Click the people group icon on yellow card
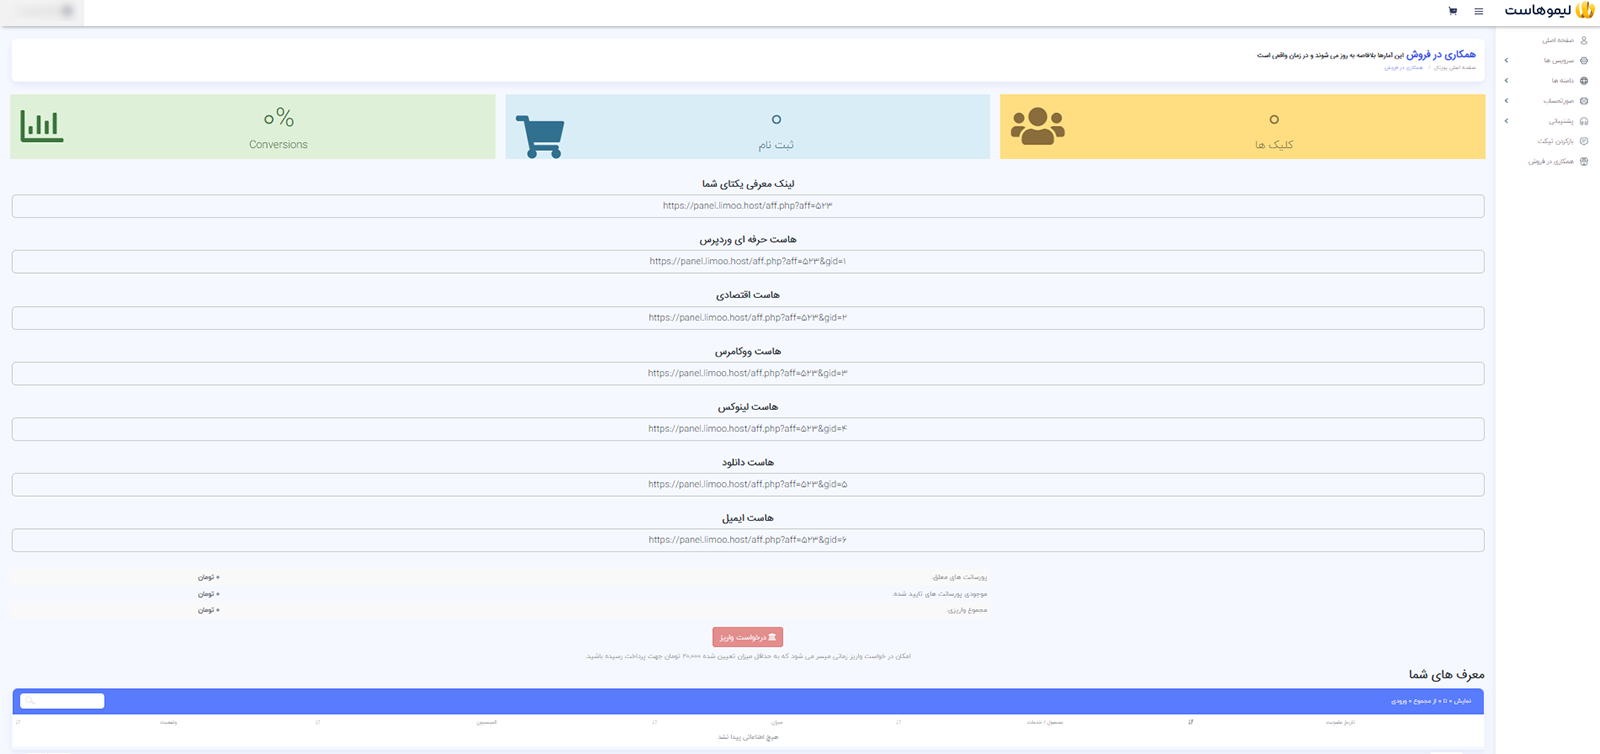 click(x=1037, y=126)
